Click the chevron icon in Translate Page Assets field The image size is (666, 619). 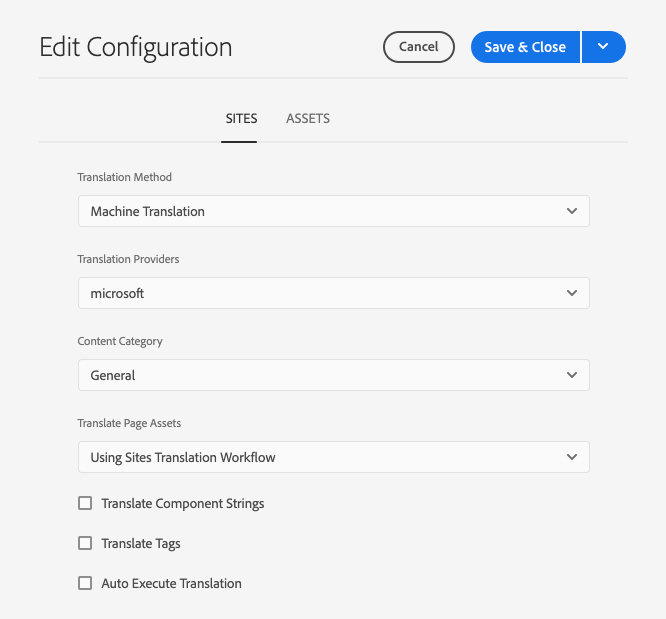[572, 457]
